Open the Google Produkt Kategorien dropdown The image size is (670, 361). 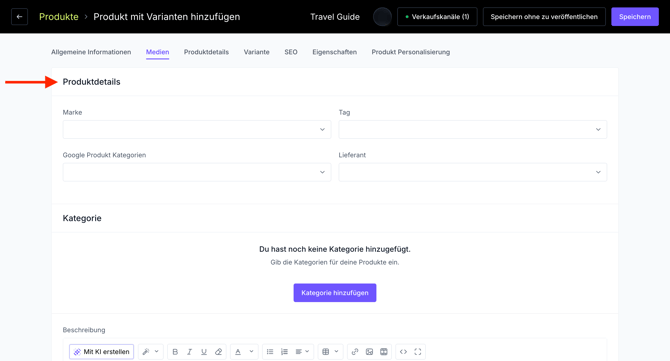point(197,172)
